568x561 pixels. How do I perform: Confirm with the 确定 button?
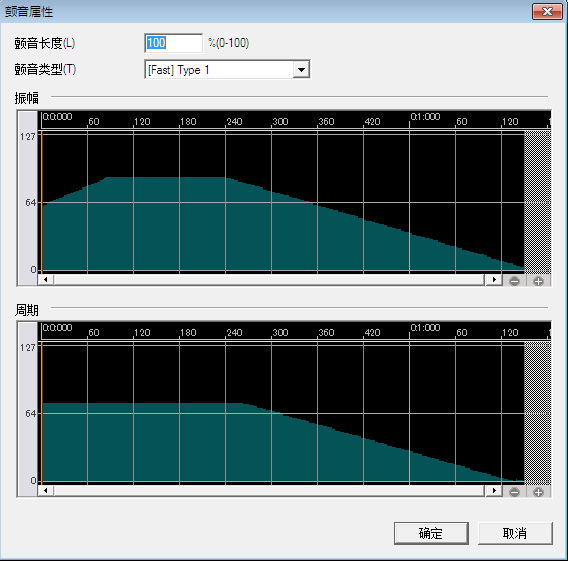coord(431,533)
